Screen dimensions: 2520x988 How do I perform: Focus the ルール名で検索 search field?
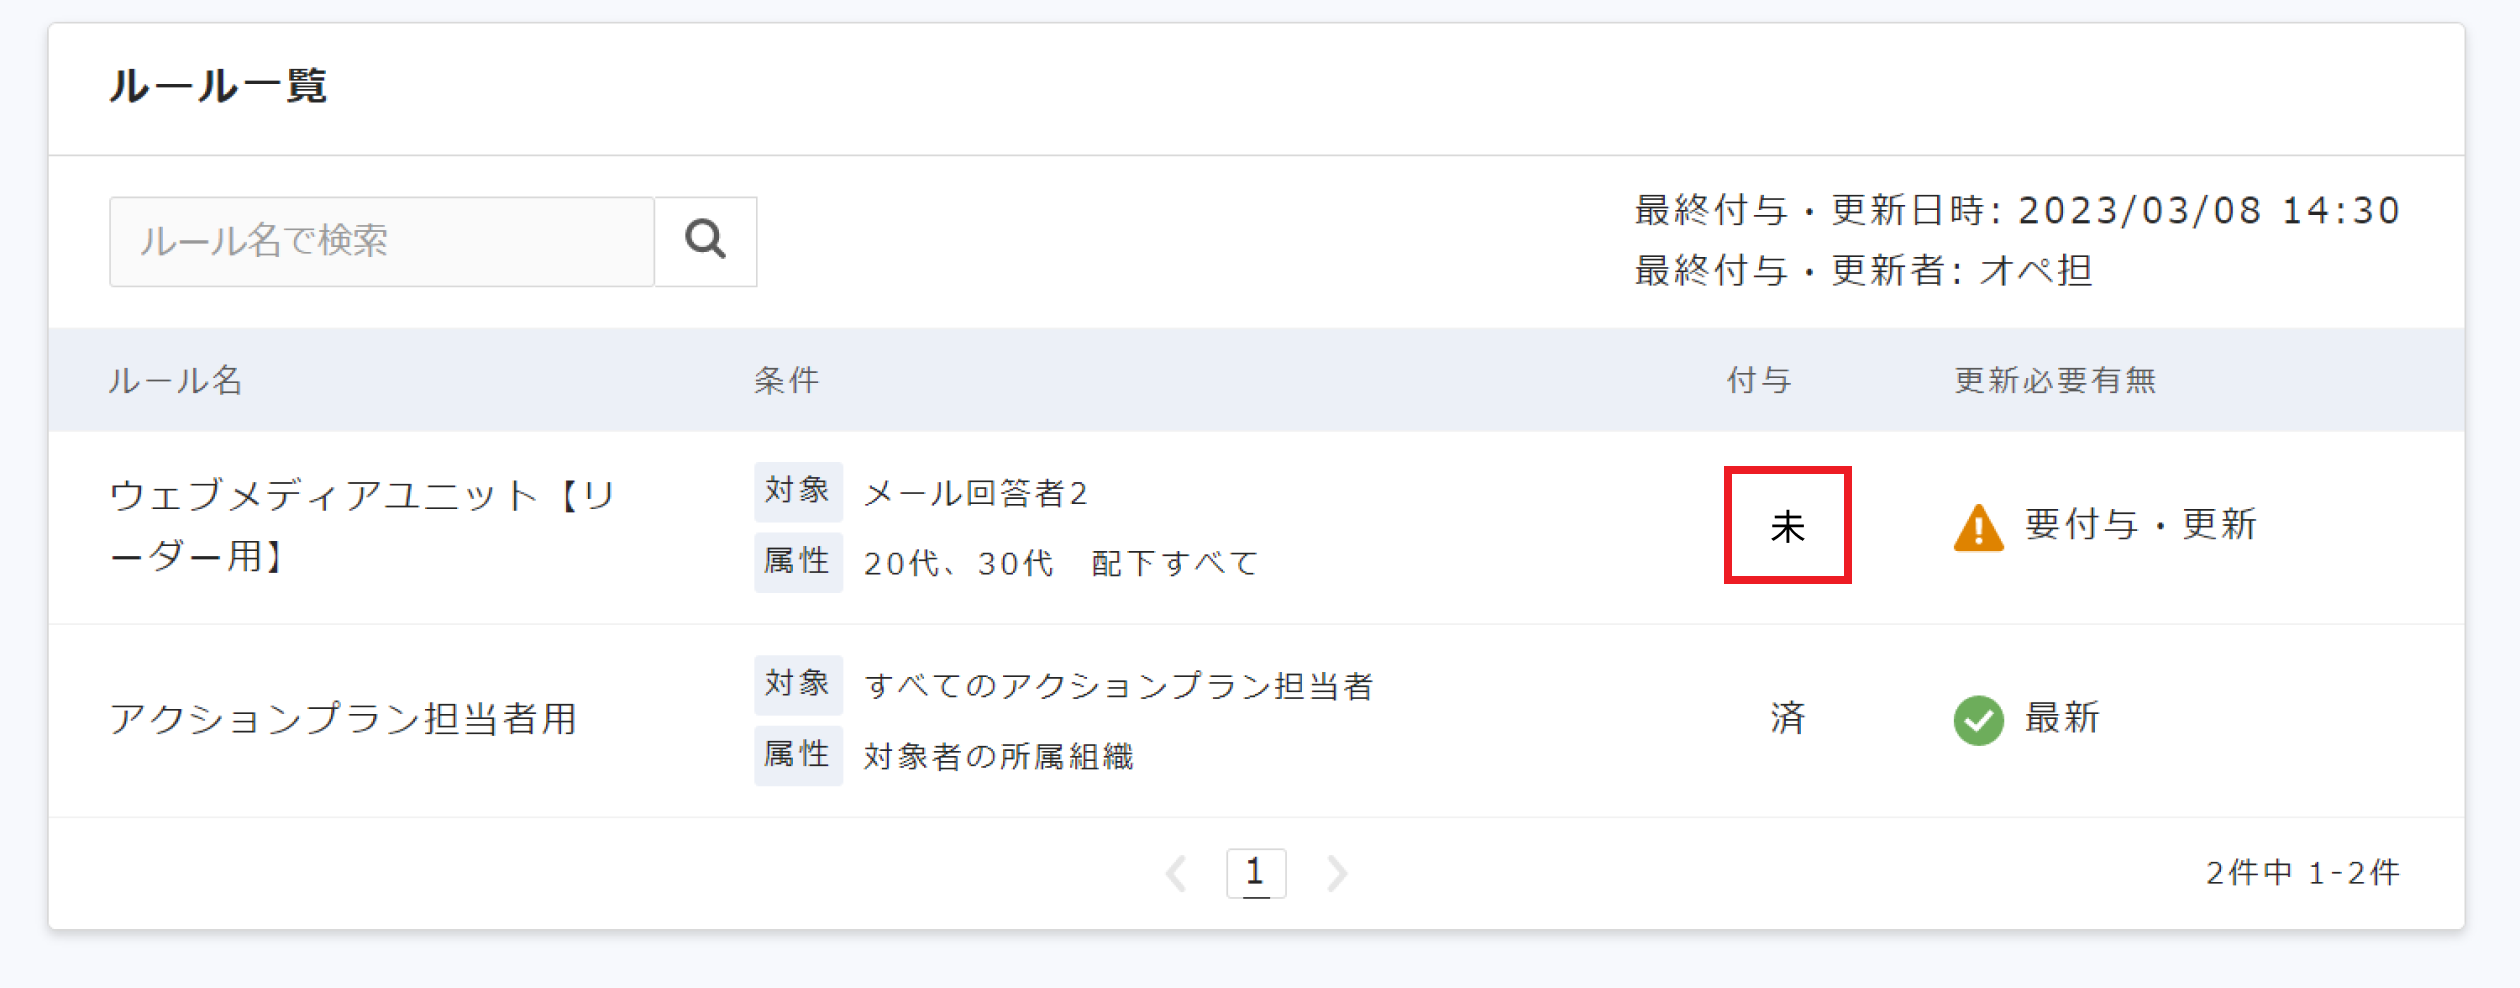381,241
